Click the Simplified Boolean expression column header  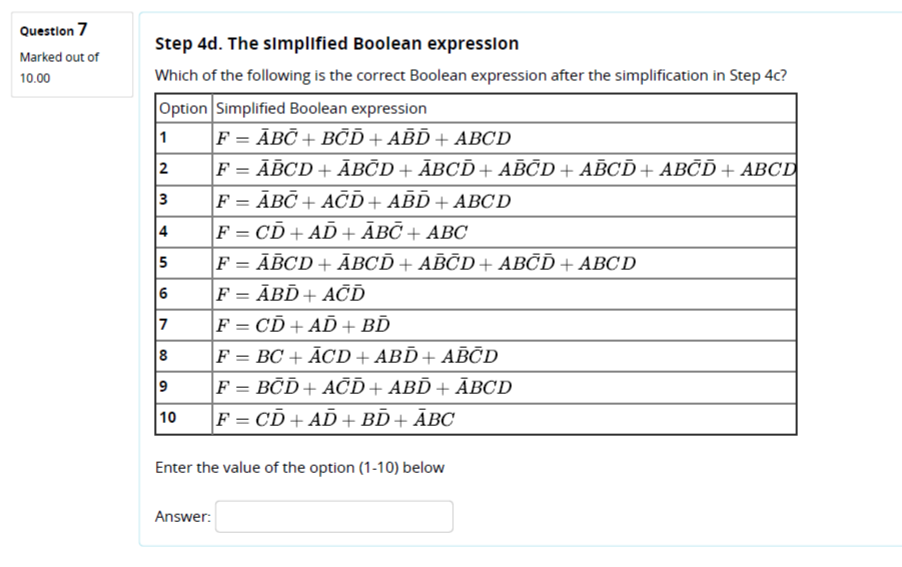[321, 108]
